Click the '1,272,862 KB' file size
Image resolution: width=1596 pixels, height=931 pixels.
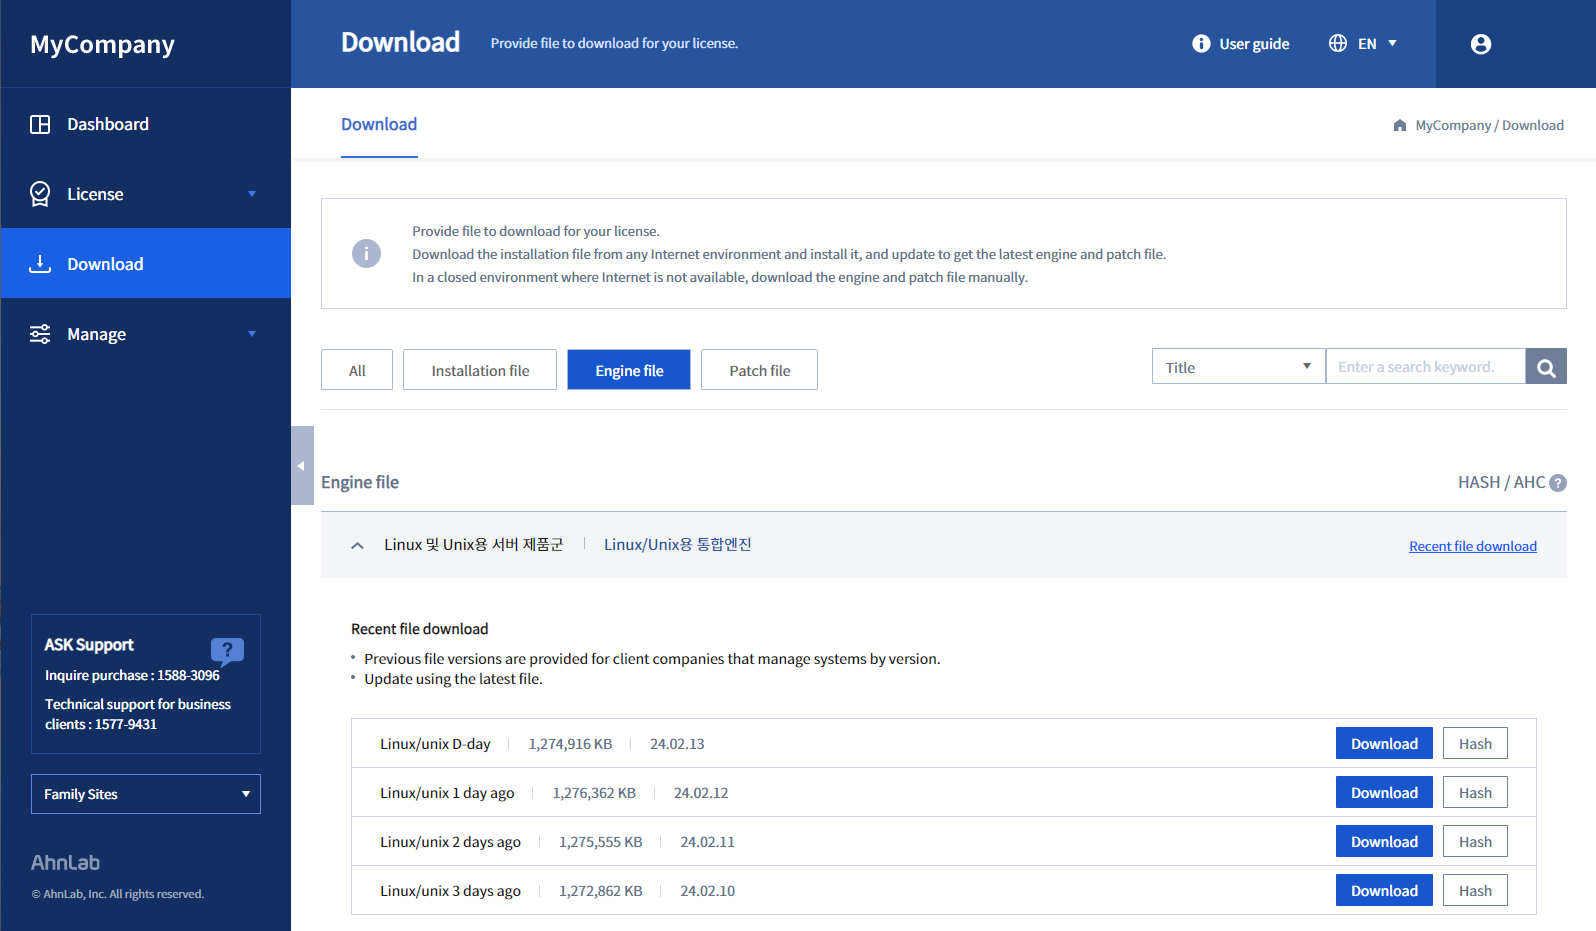tap(600, 891)
